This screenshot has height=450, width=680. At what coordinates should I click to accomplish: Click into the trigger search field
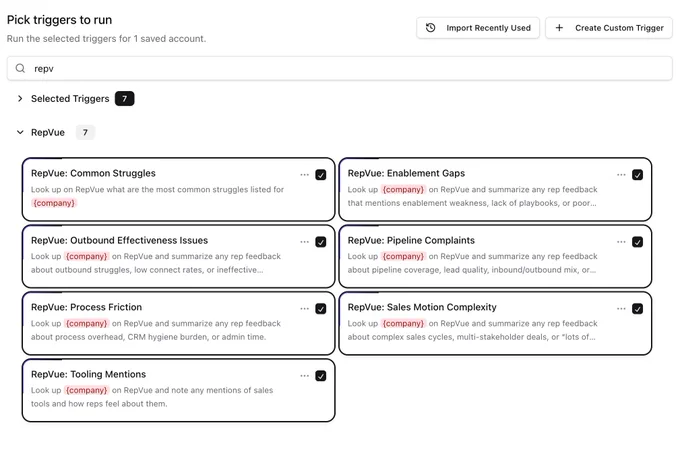tap(340, 68)
